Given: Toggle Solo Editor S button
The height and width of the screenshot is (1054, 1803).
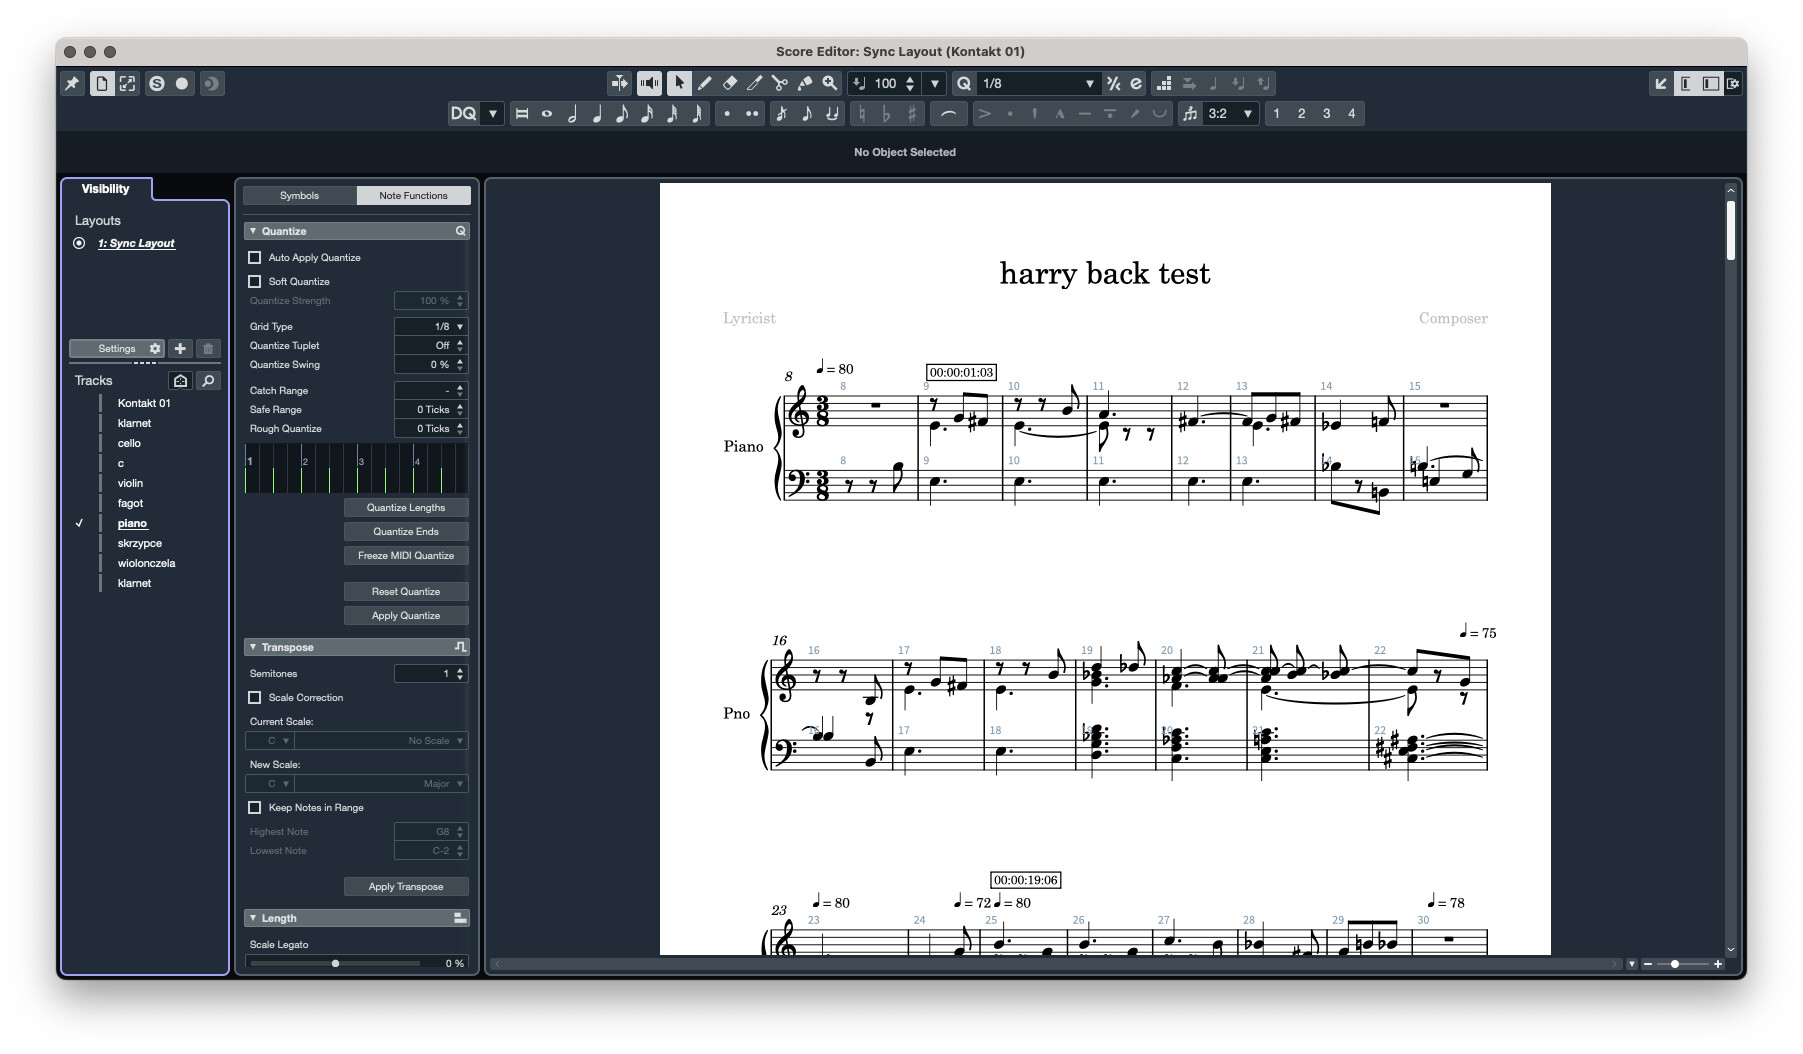Looking at the screenshot, I should pyautogui.click(x=156, y=83).
